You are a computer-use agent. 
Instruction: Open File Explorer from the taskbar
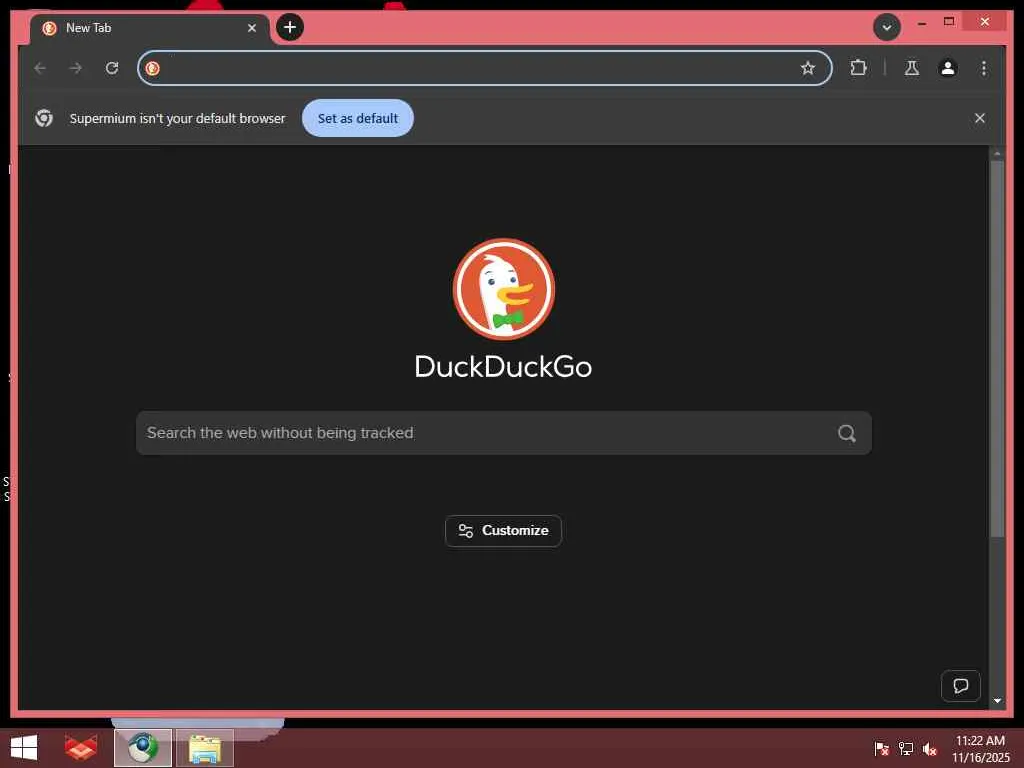point(205,748)
